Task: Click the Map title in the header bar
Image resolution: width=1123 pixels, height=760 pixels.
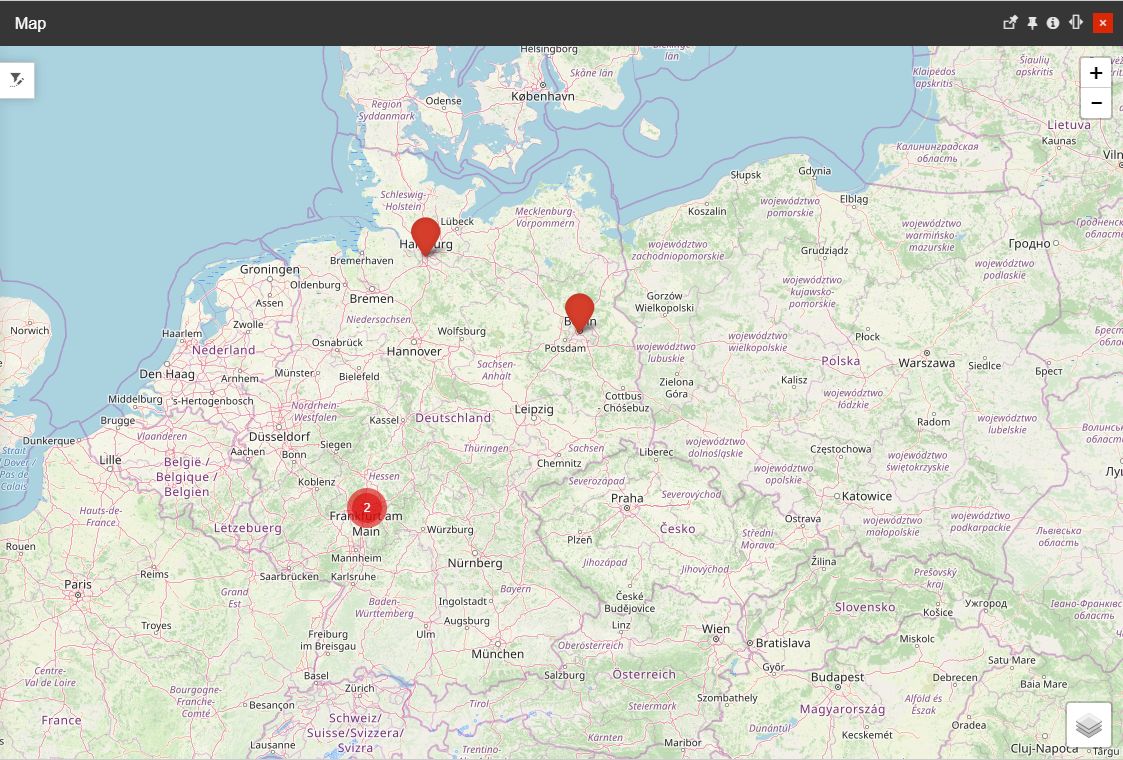Action: pos(30,22)
